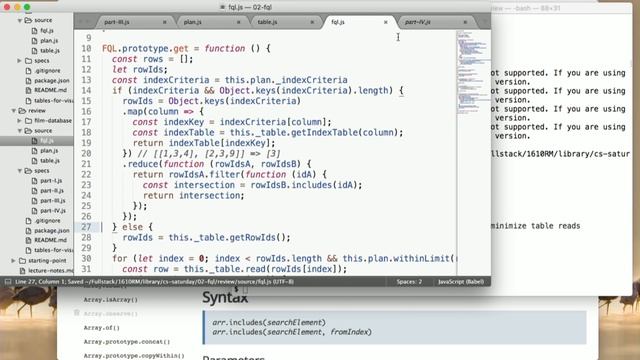This screenshot has height=360, width=640.
Task: Close the plan.js tab
Action: [238, 22]
